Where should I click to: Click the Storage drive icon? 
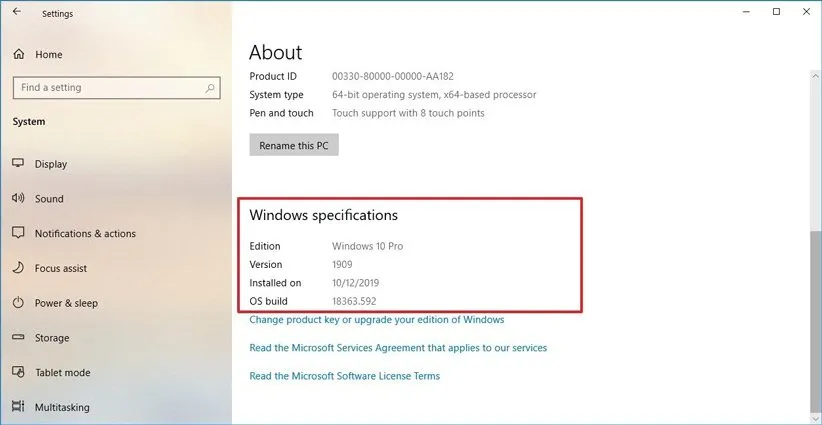coord(18,338)
